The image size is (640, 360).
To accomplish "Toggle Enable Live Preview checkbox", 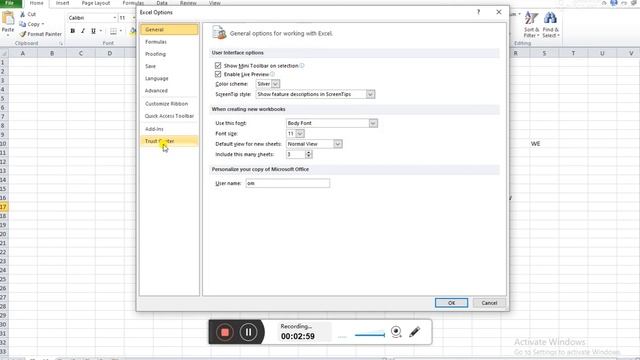I will point(218,74).
